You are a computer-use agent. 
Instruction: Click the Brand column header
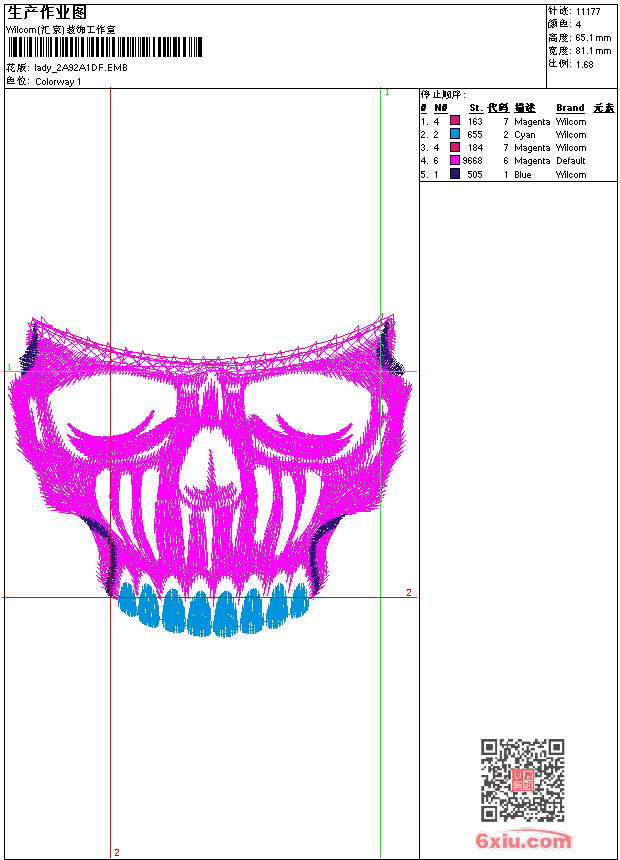[570, 108]
